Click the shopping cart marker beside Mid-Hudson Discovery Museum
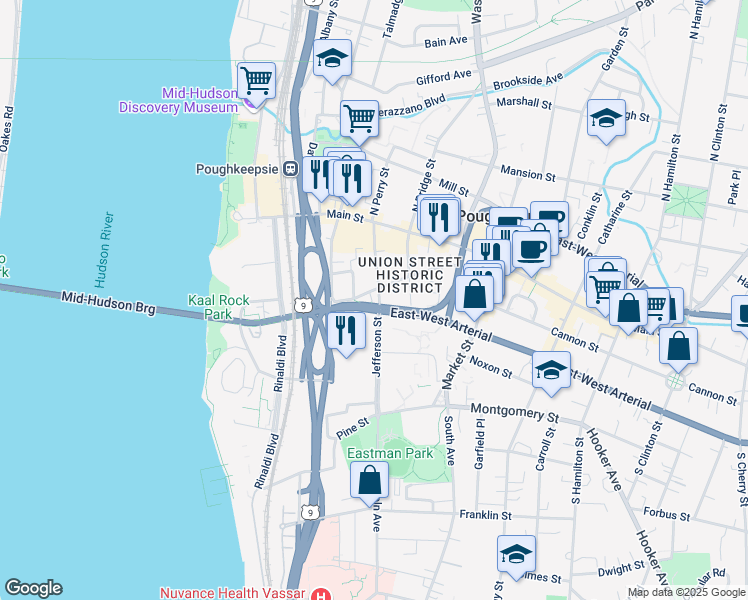The width and height of the screenshot is (748, 600). (x=257, y=81)
